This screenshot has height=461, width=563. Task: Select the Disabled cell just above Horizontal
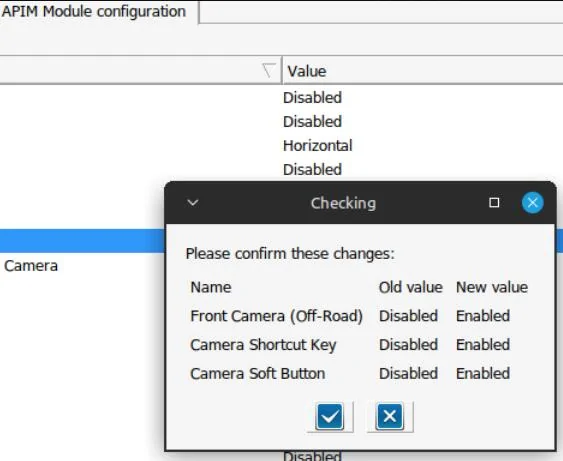pos(312,122)
